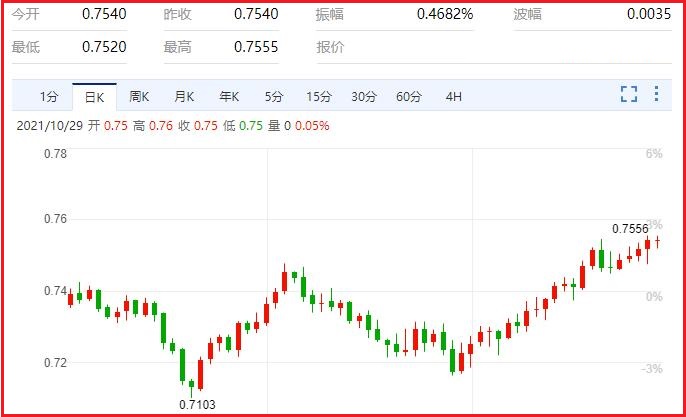Click the 0.78 y-axis label
Screen dimensions: 686x417
tap(56, 154)
